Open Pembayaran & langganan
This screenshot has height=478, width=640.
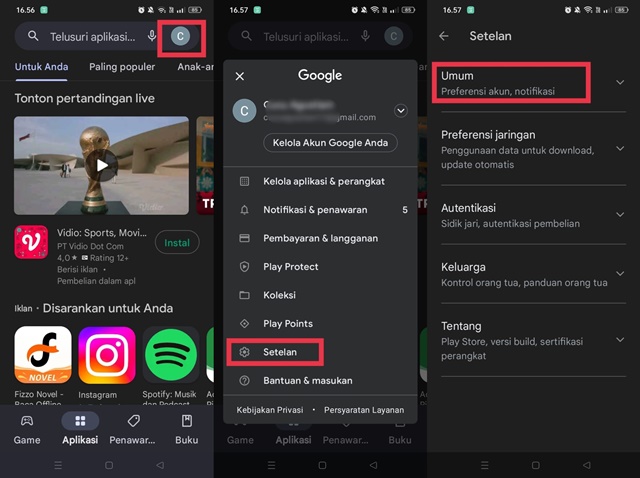click(x=320, y=238)
